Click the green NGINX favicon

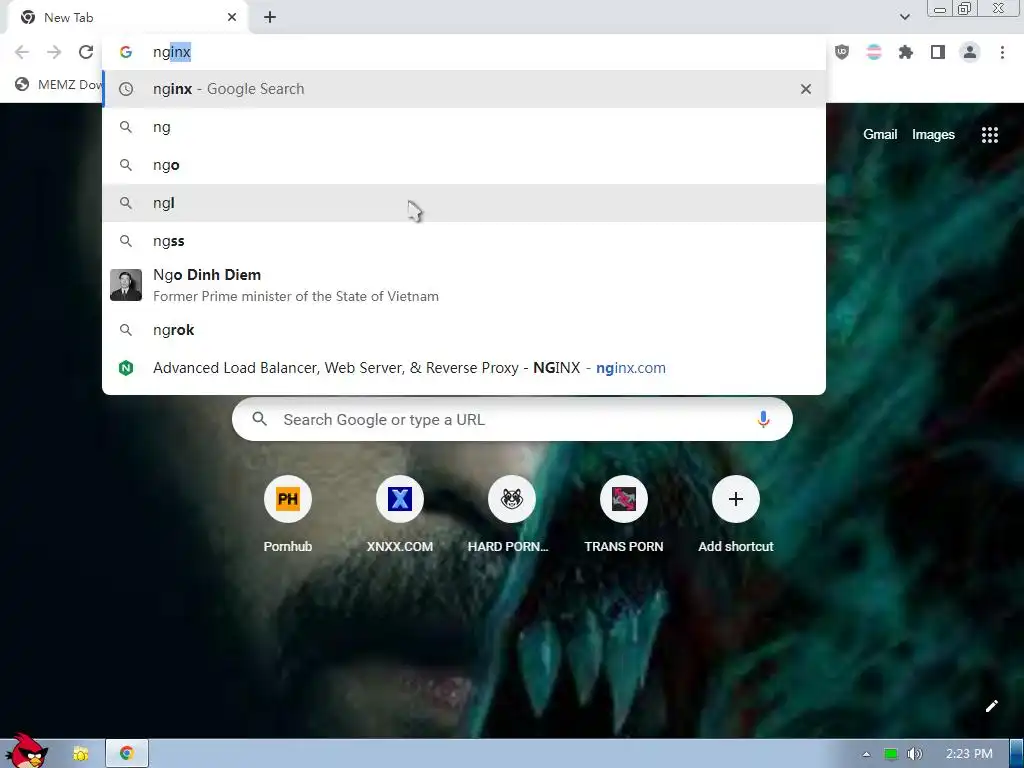click(x=126, y=368)
